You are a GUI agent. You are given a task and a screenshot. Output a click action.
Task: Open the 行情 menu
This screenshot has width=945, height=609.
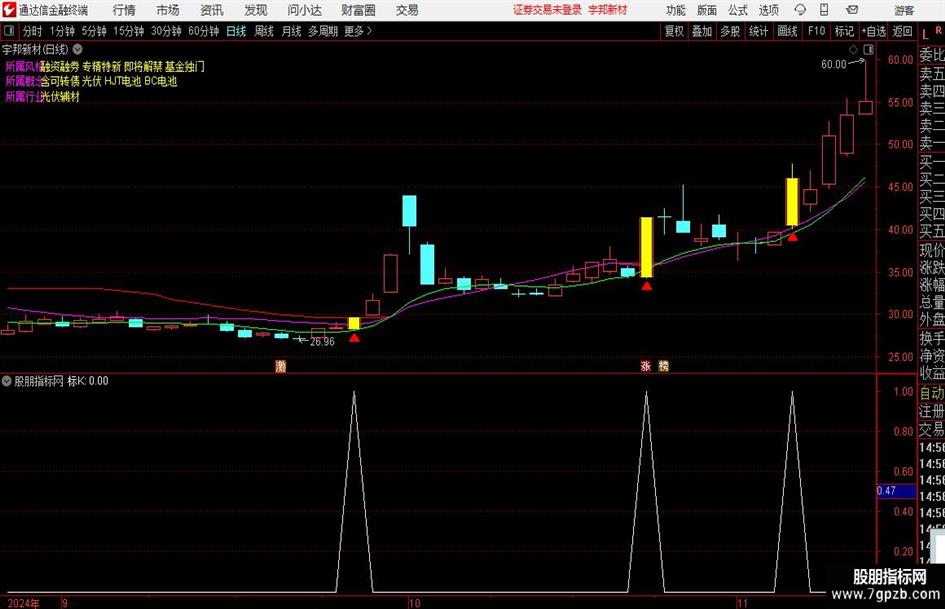(124, 10)
